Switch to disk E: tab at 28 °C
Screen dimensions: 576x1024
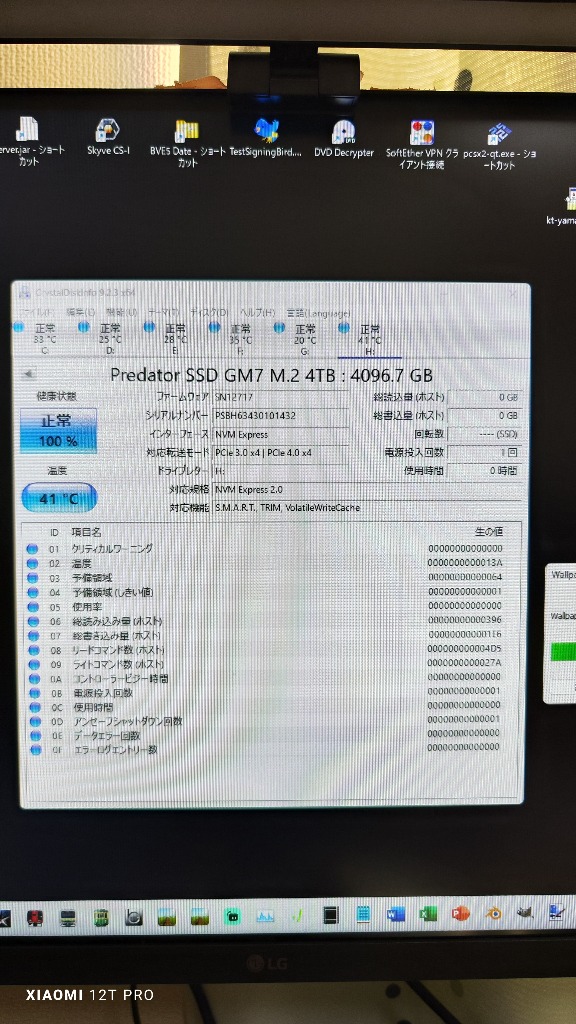[x=168, y=340]
